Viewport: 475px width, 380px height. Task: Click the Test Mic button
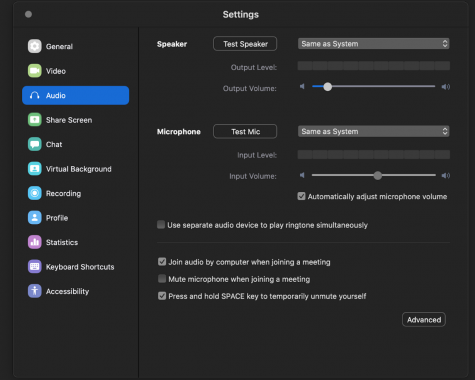coord(245,132)
